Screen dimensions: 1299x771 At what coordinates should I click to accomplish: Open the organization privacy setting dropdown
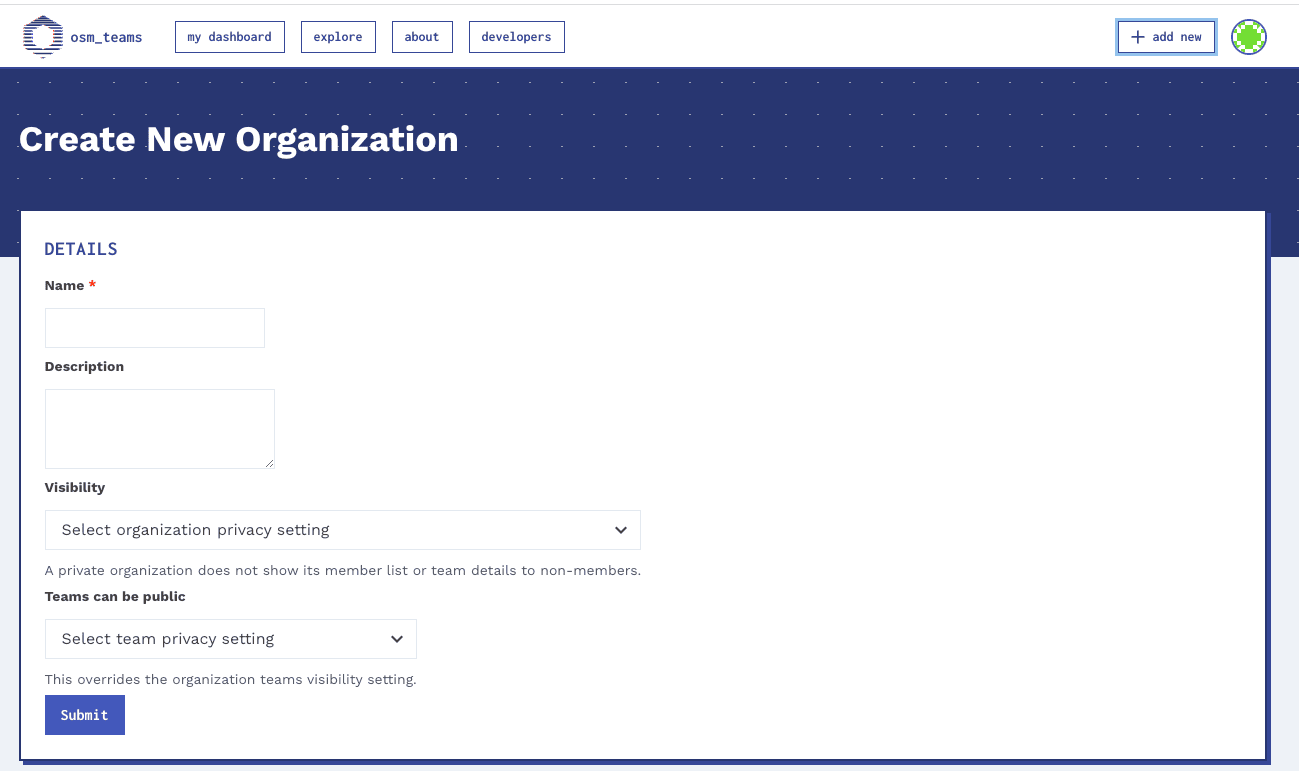click(x=342, y=529)
